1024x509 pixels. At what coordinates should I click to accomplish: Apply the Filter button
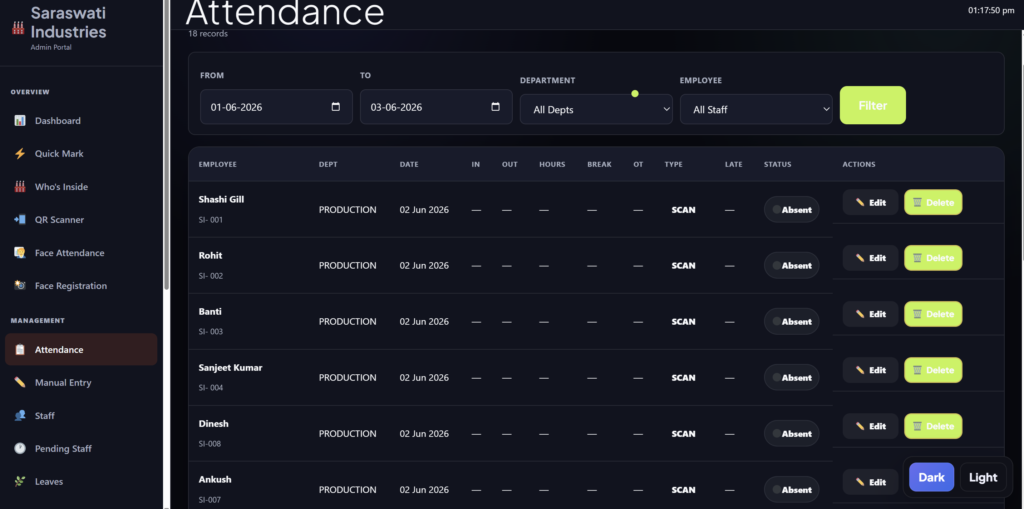pos(872,105)
